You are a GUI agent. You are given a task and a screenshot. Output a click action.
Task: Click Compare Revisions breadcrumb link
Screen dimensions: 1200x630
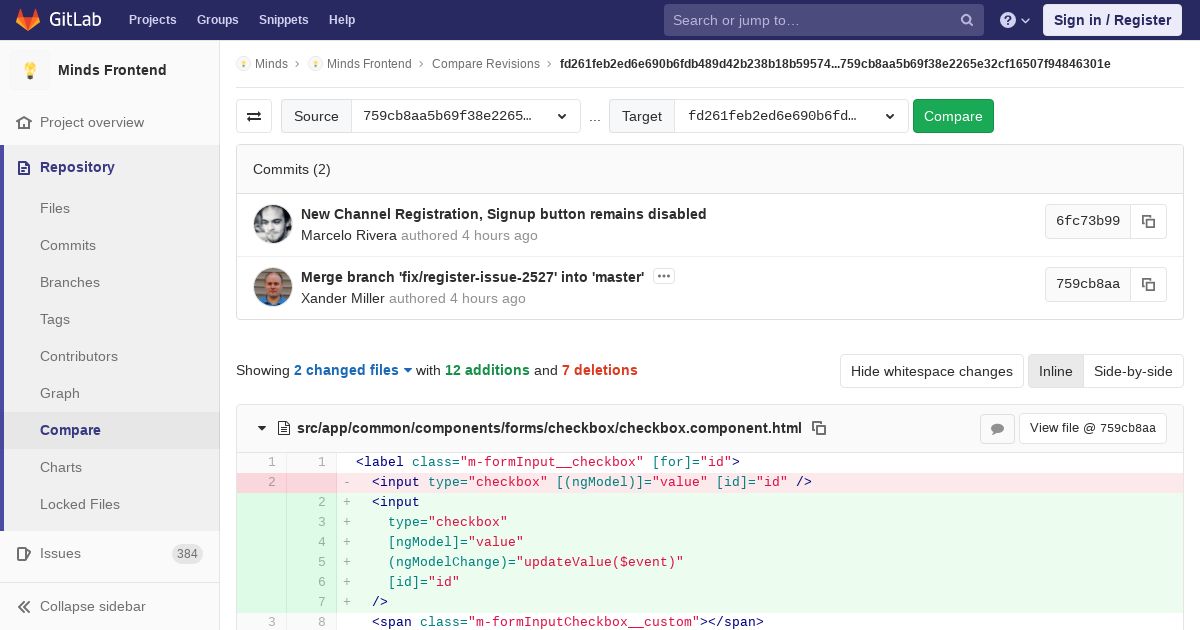(486, 64)
